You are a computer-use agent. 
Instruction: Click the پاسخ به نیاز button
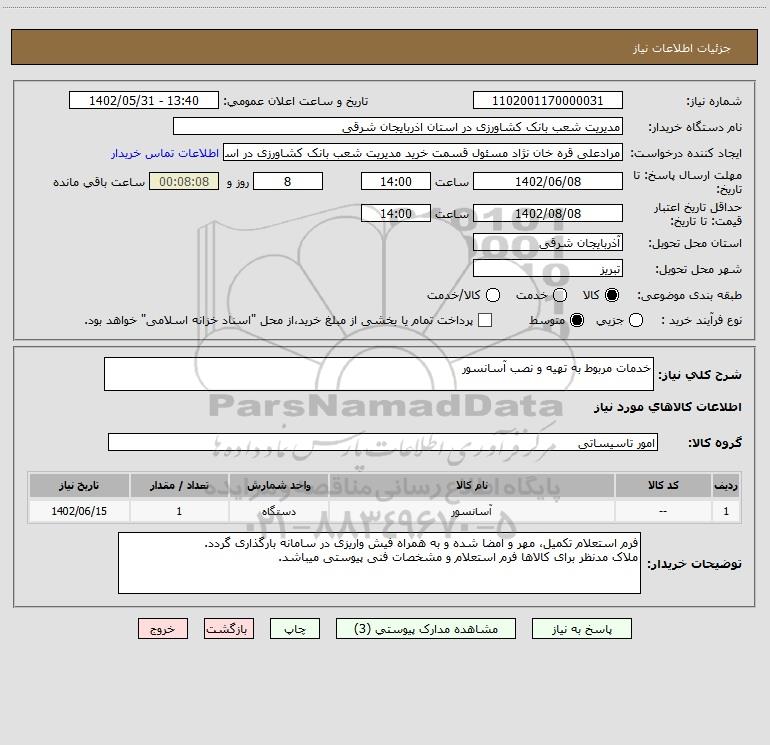point(581,629)
